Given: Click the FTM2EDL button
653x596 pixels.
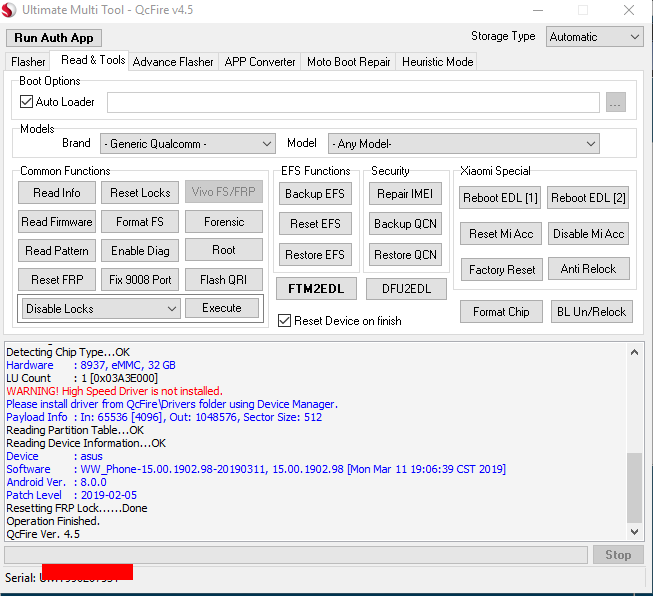Looking at the screenshot, I should (x=317, y=289).
